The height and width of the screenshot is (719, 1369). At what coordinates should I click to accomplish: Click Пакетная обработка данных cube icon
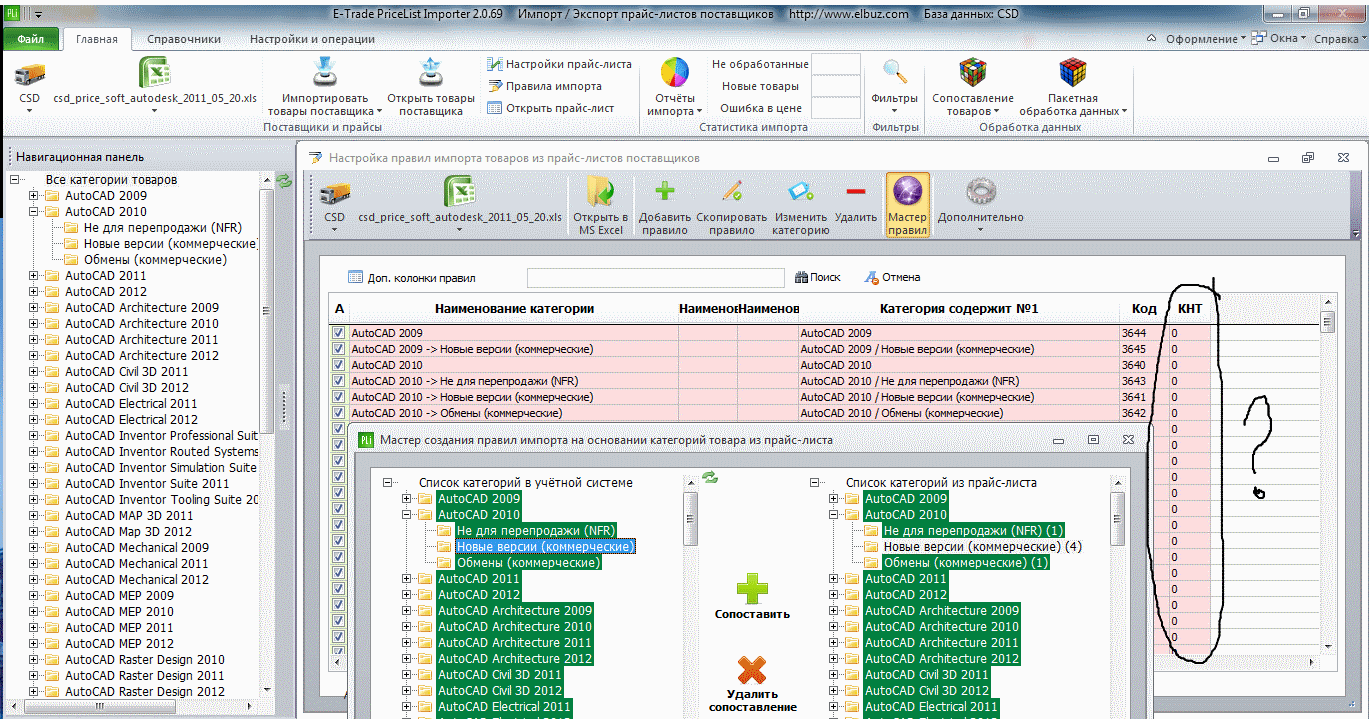pyautogui.click(x=1073, y=73)
